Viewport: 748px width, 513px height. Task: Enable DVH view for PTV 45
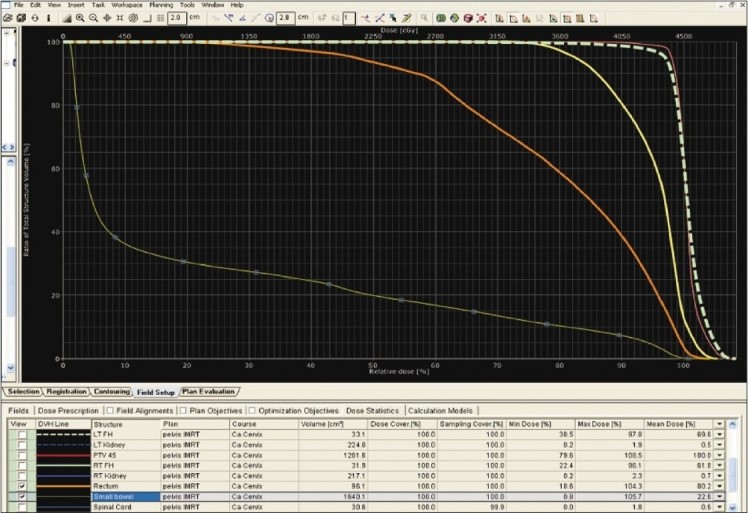pos(22,455)
